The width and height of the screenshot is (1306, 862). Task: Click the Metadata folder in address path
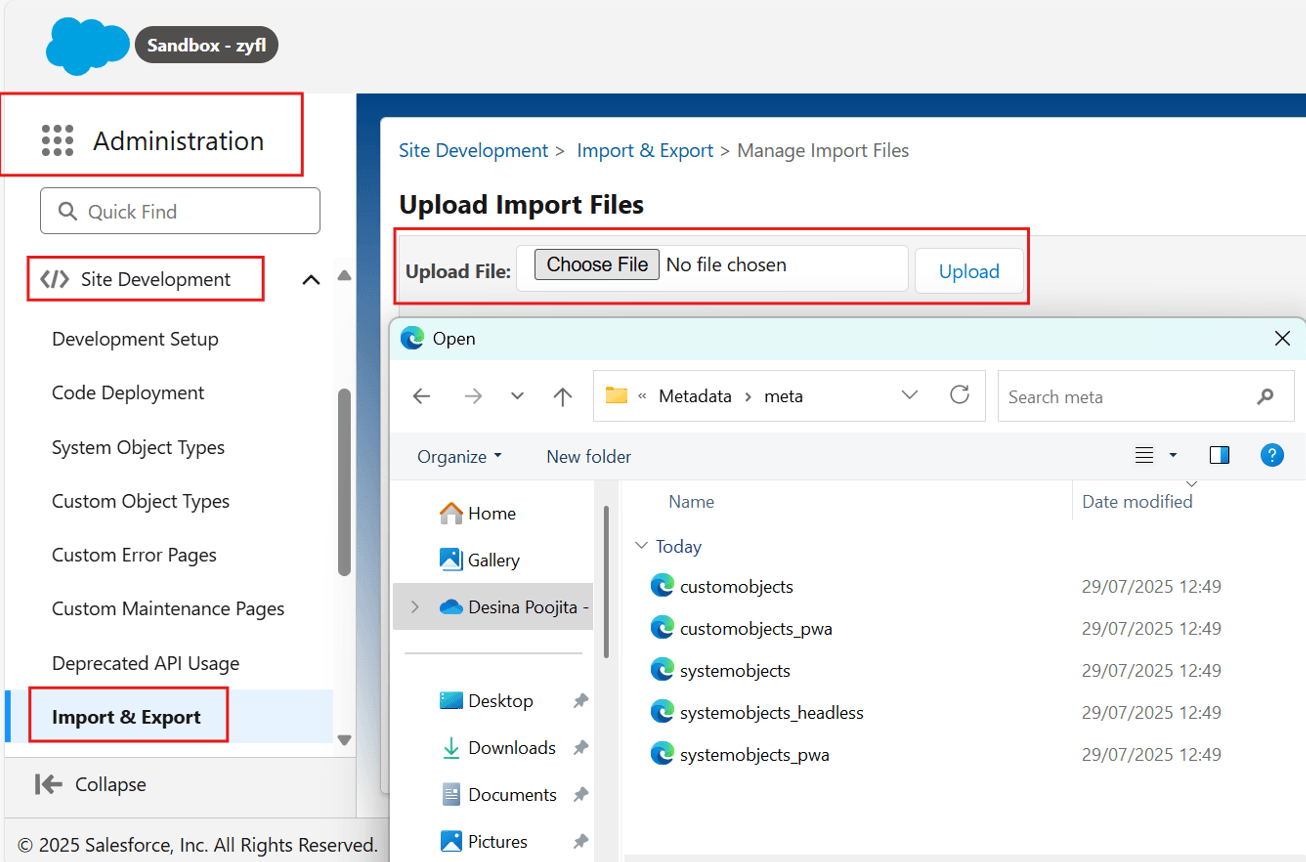click(x=695, y=396)
